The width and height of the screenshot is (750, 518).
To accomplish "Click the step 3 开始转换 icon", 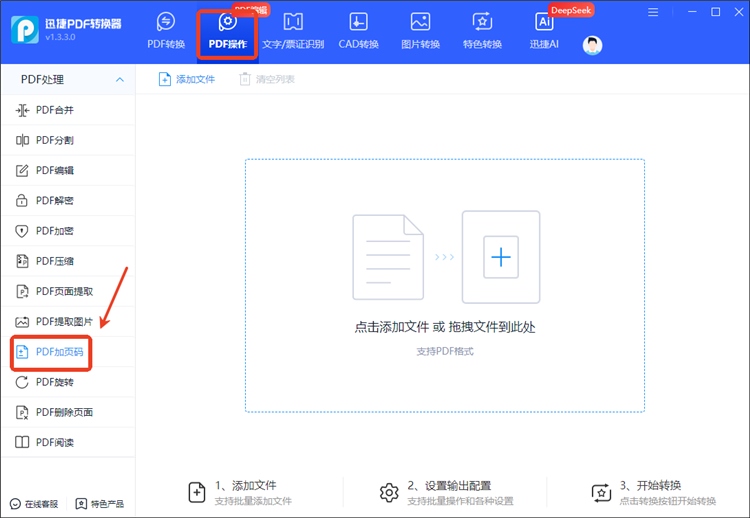I will 601,493.
